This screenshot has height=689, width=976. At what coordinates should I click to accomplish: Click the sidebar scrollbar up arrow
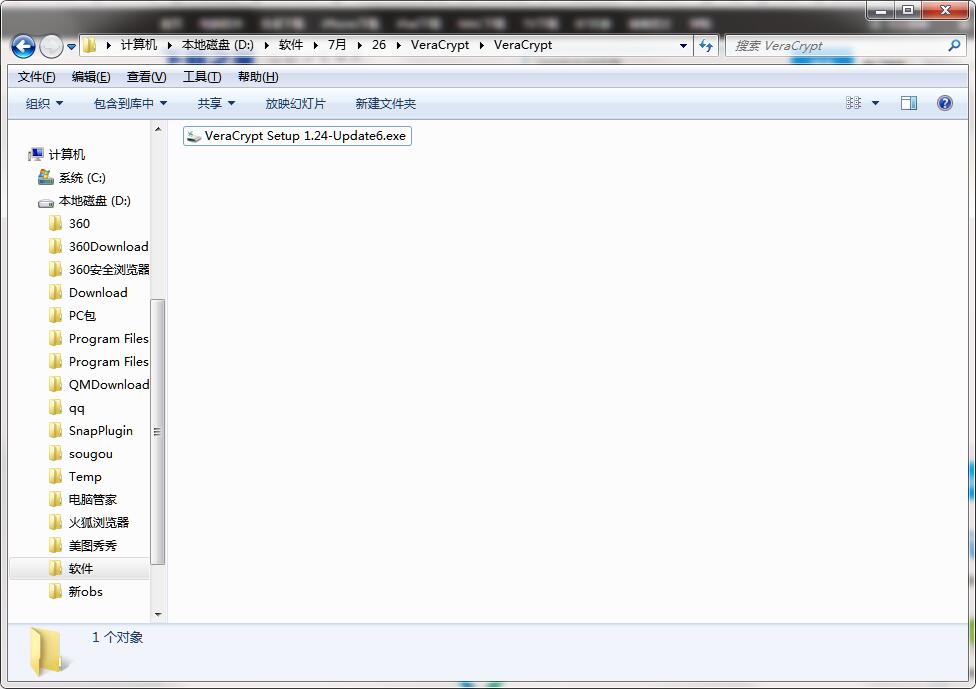pyautogui.click(x=158, y=129)
